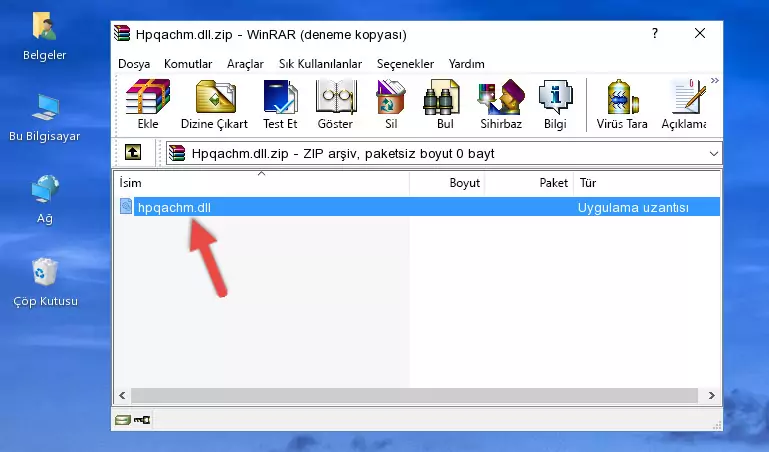Select the Bu Bilgisayar desktop icon
769x452 pixels.
pos(45,118)
